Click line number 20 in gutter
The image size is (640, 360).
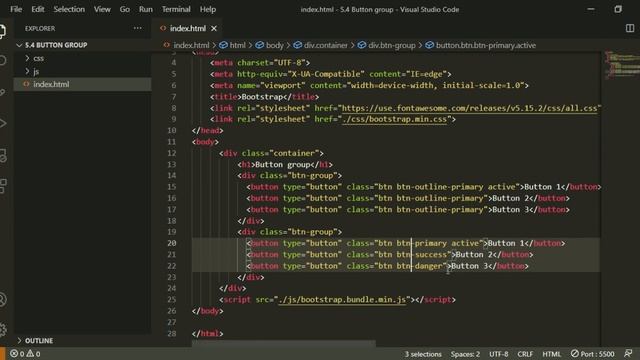click(x=171, y=243)
